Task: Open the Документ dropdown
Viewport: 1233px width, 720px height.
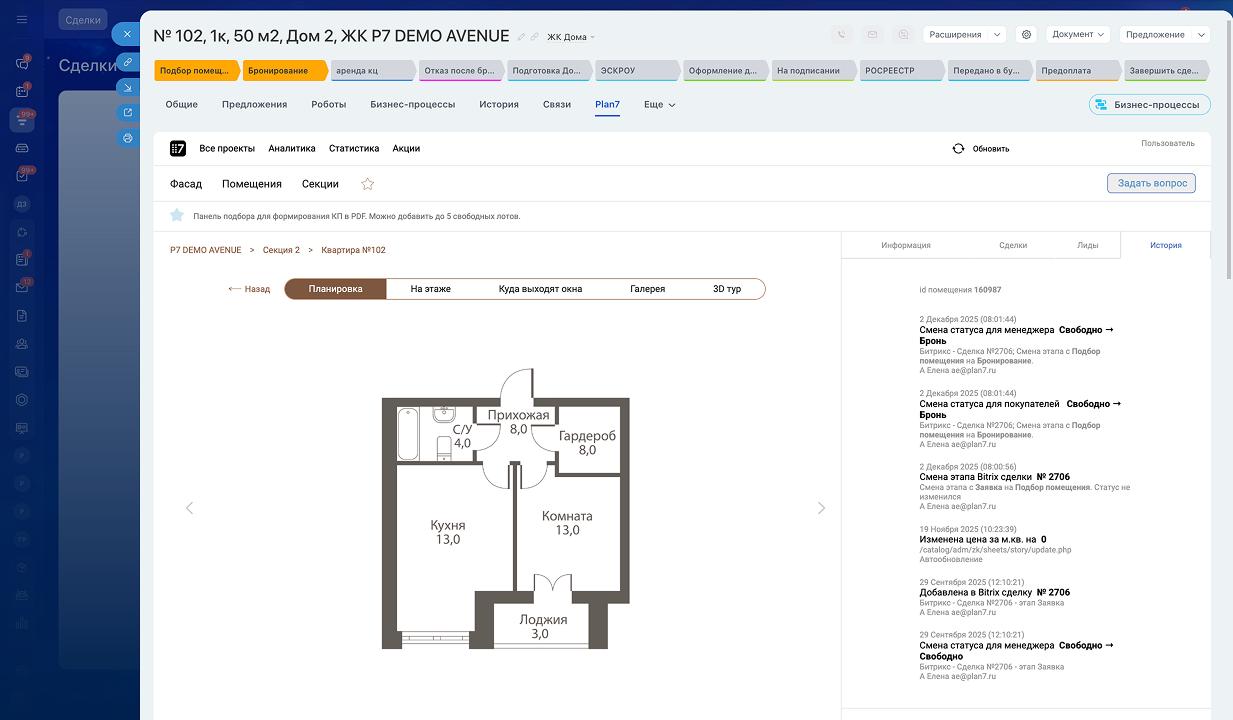Action: tap(1078, 34)
